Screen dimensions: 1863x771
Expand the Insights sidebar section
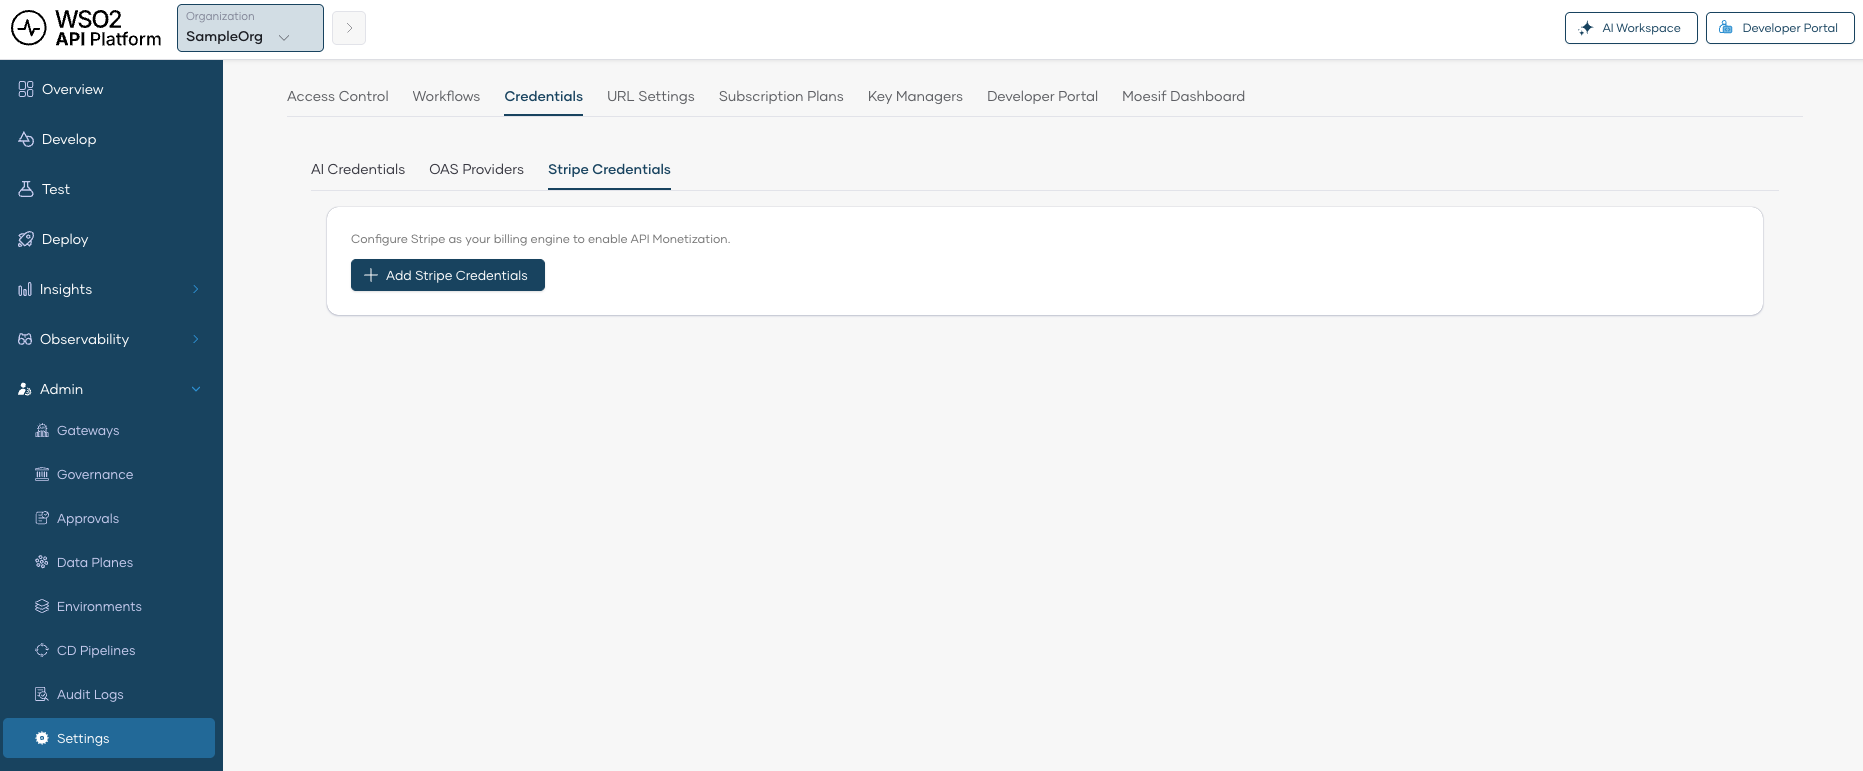[196, 290]
